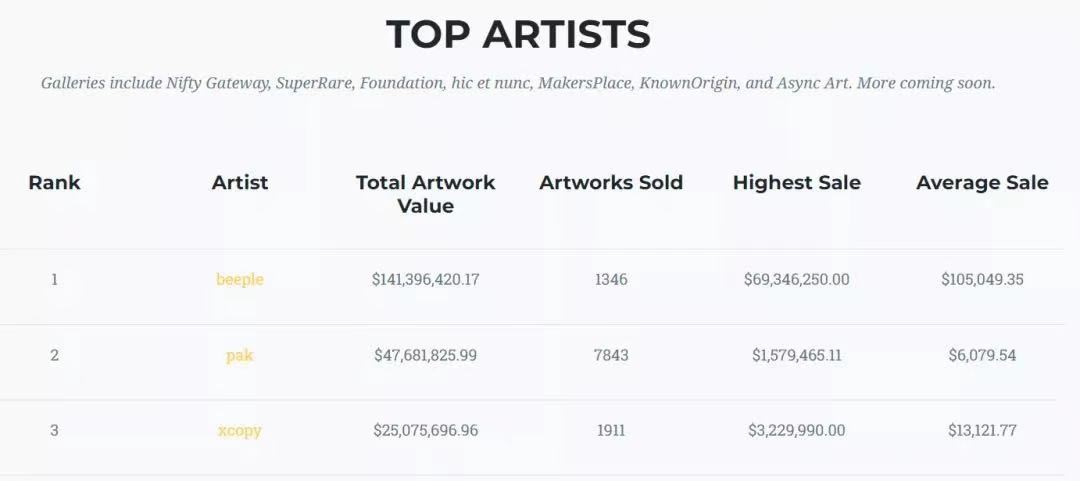Image resolution: width=1080 pixels, height=481 pixels.
Task: Open the beeple artist link
Action: tap(240, 280)
